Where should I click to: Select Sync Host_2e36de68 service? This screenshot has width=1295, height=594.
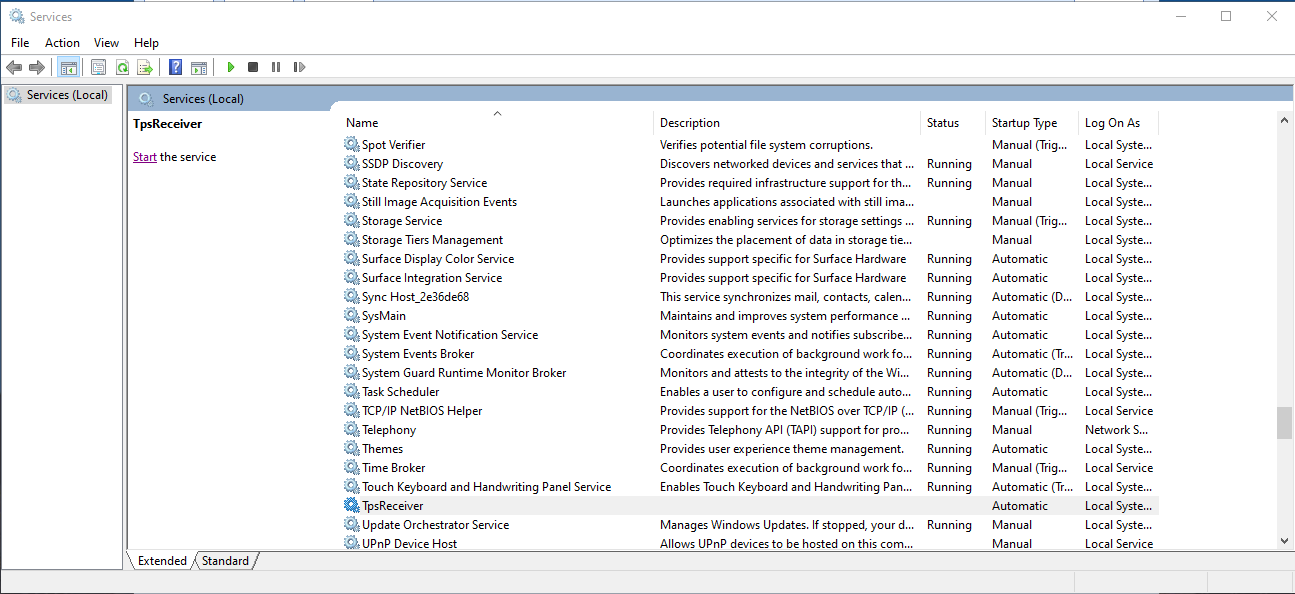[x=750, y=297]
